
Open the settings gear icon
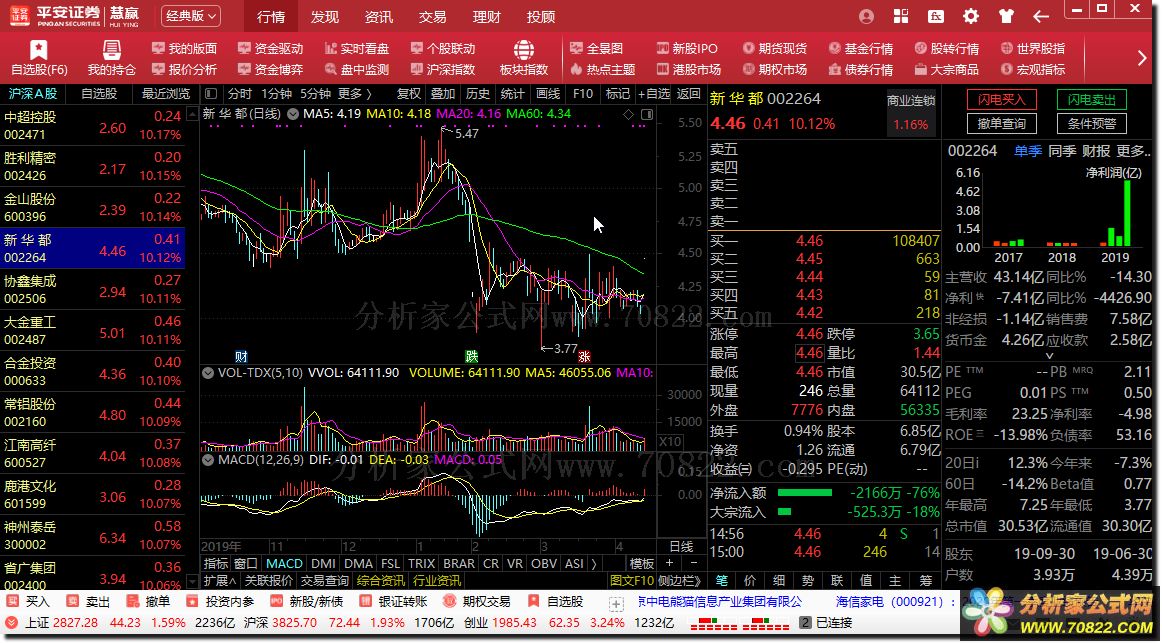click(971, 16)
